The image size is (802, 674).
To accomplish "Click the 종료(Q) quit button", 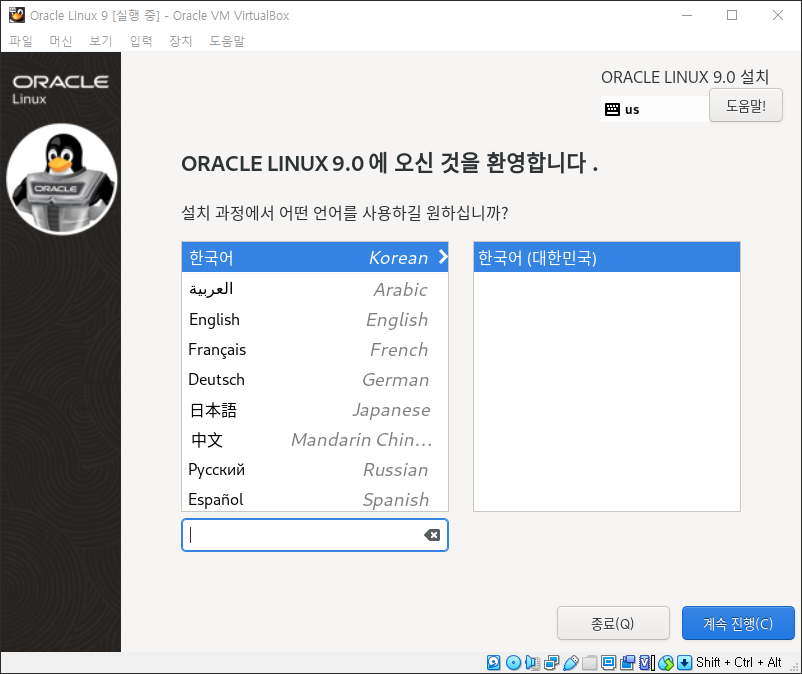I will 613,623.
